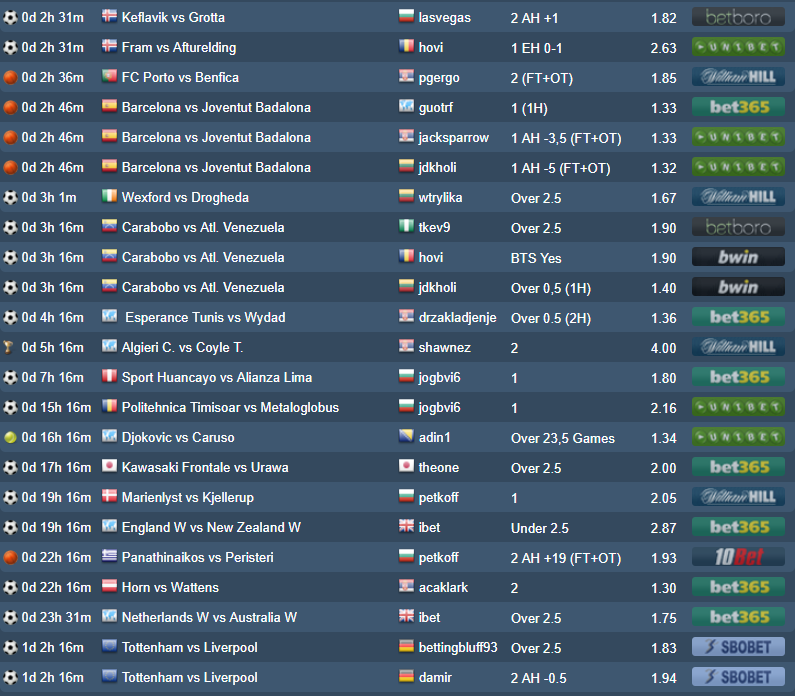Open the Algieri C. vs Coyle T. match

pyautogui.click(x=182, y=347)
